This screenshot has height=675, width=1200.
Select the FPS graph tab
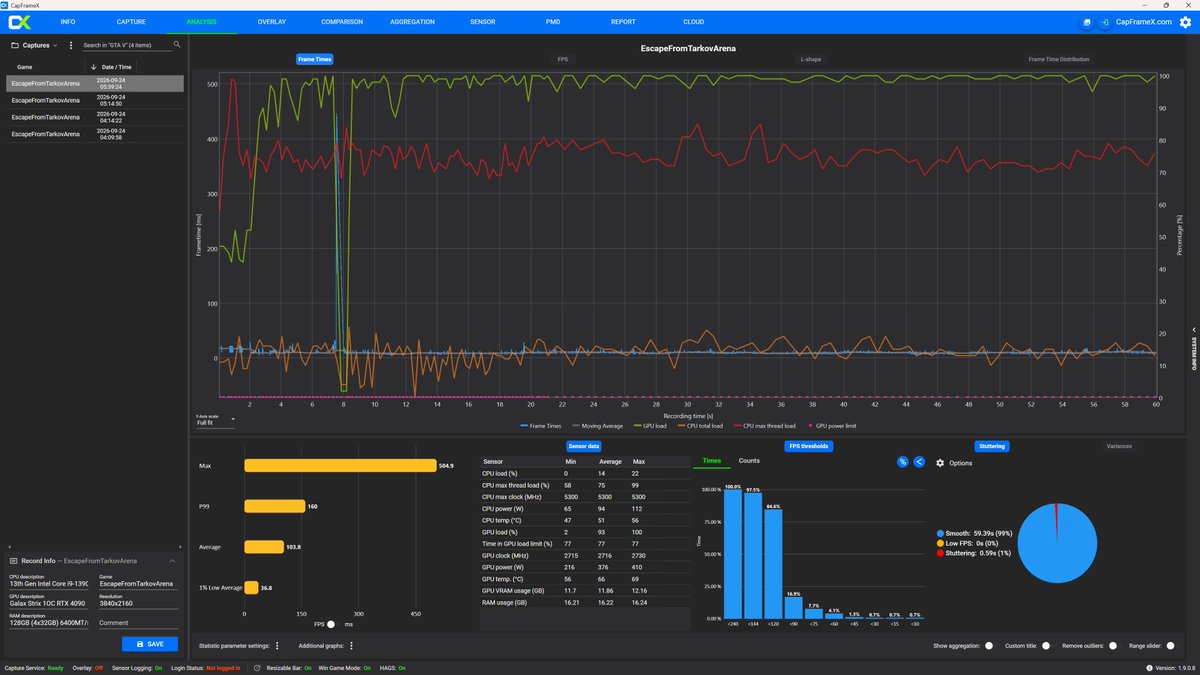pos(563,59)
